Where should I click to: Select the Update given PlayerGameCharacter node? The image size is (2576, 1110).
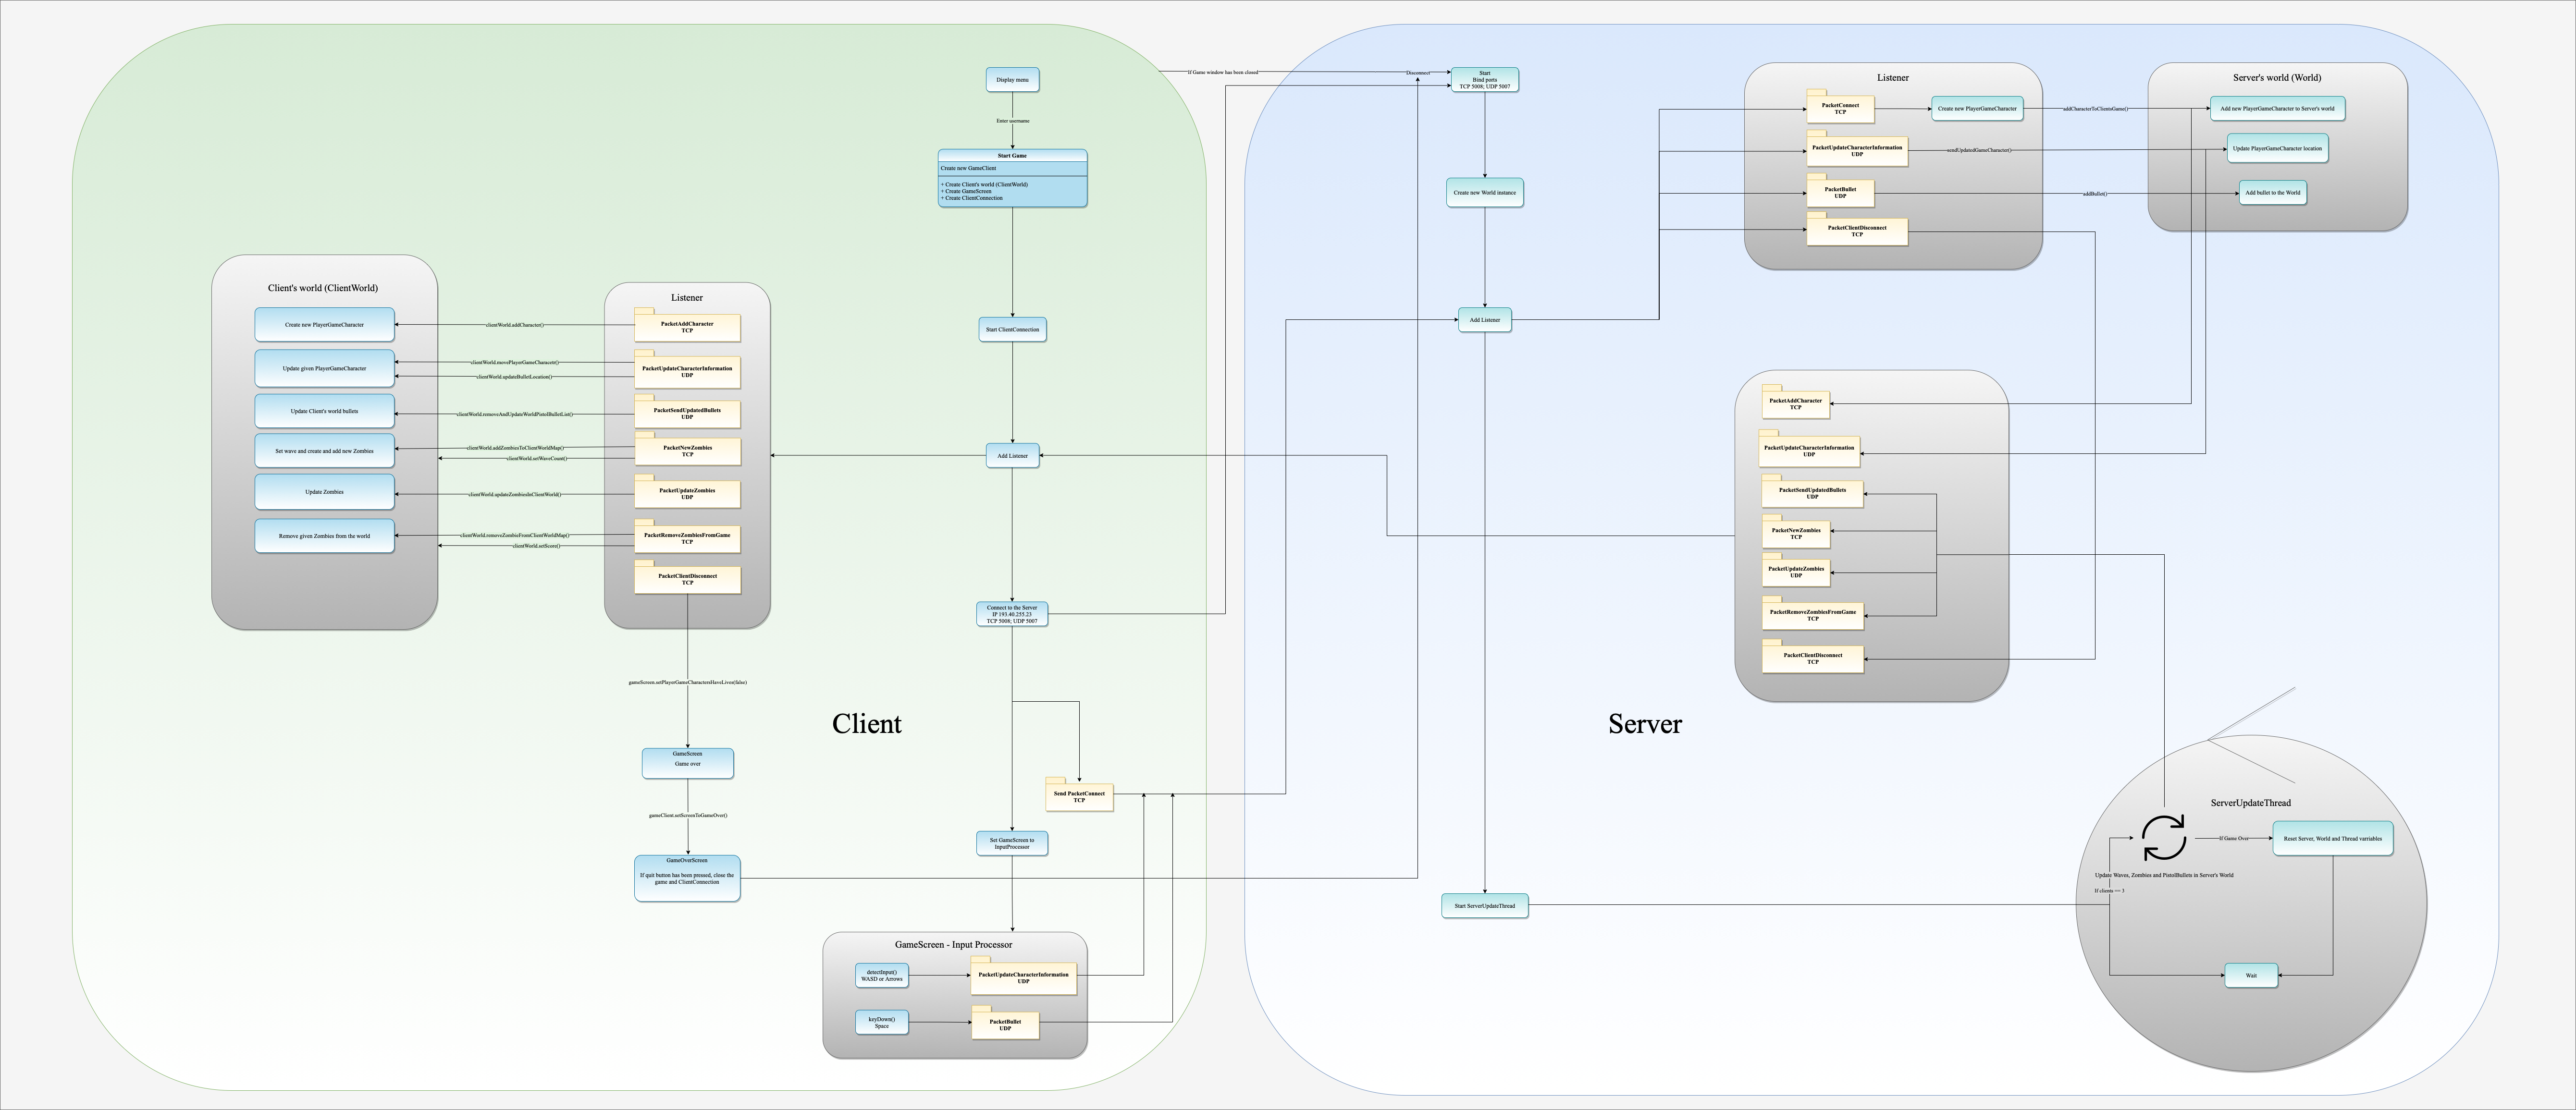pos(324,368)
